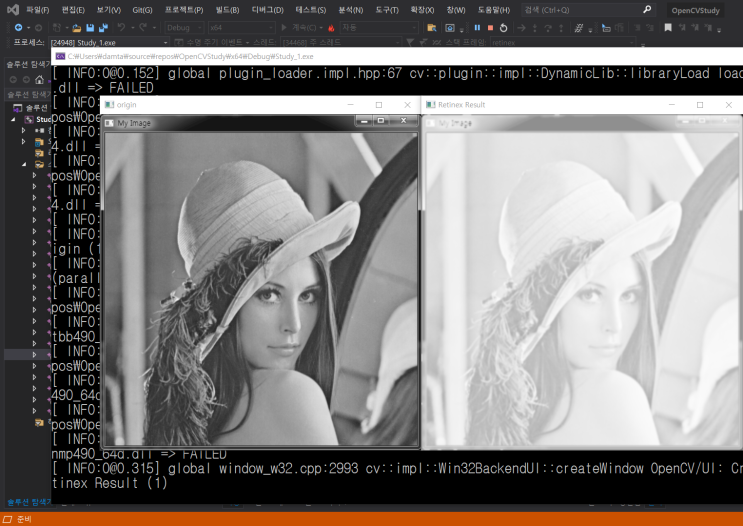The image size is (743, 526).
Task: Click the screenshot camera toolbar icon
Action: point(450,28)
